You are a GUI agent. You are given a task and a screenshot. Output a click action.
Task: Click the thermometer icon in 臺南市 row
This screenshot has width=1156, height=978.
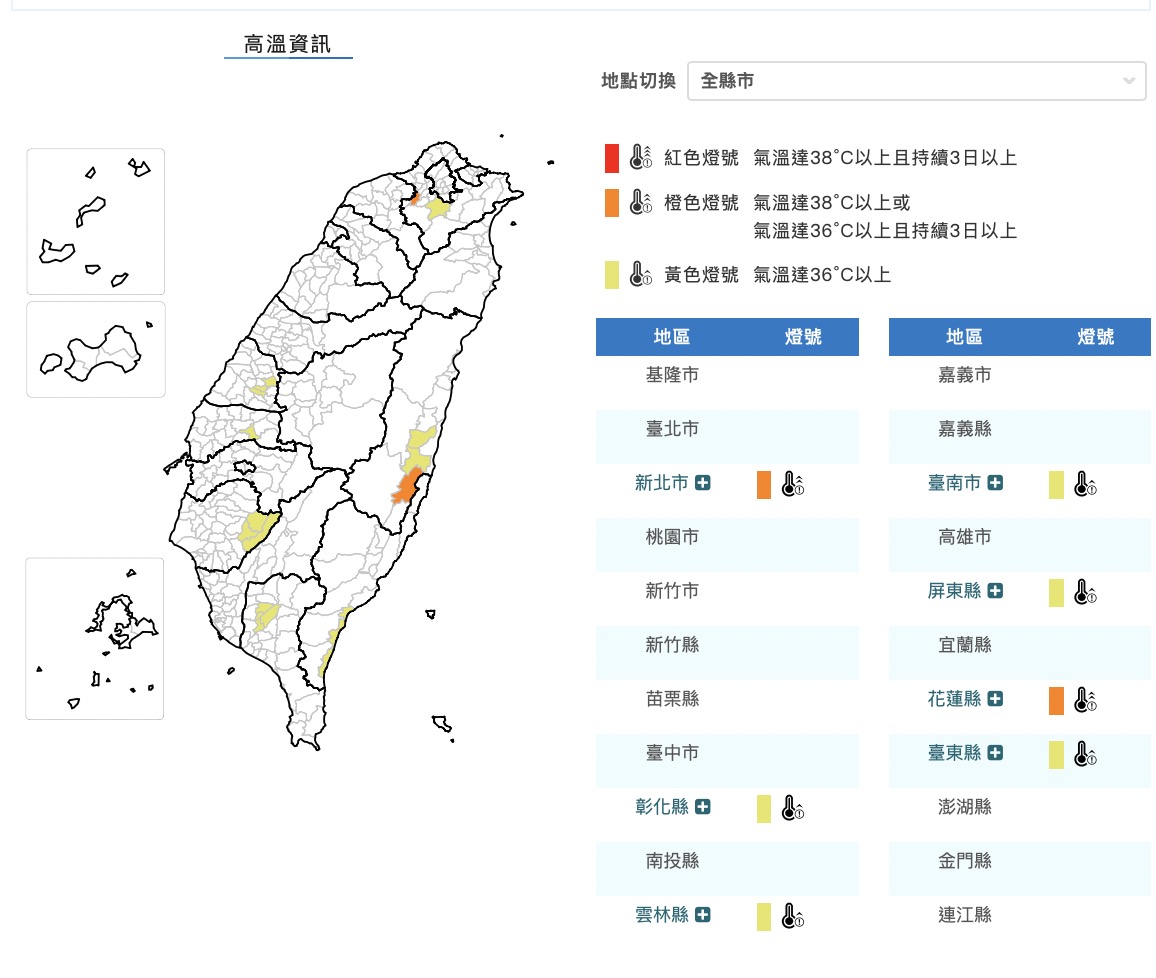pyautogui.click(x=1085, y=484)
